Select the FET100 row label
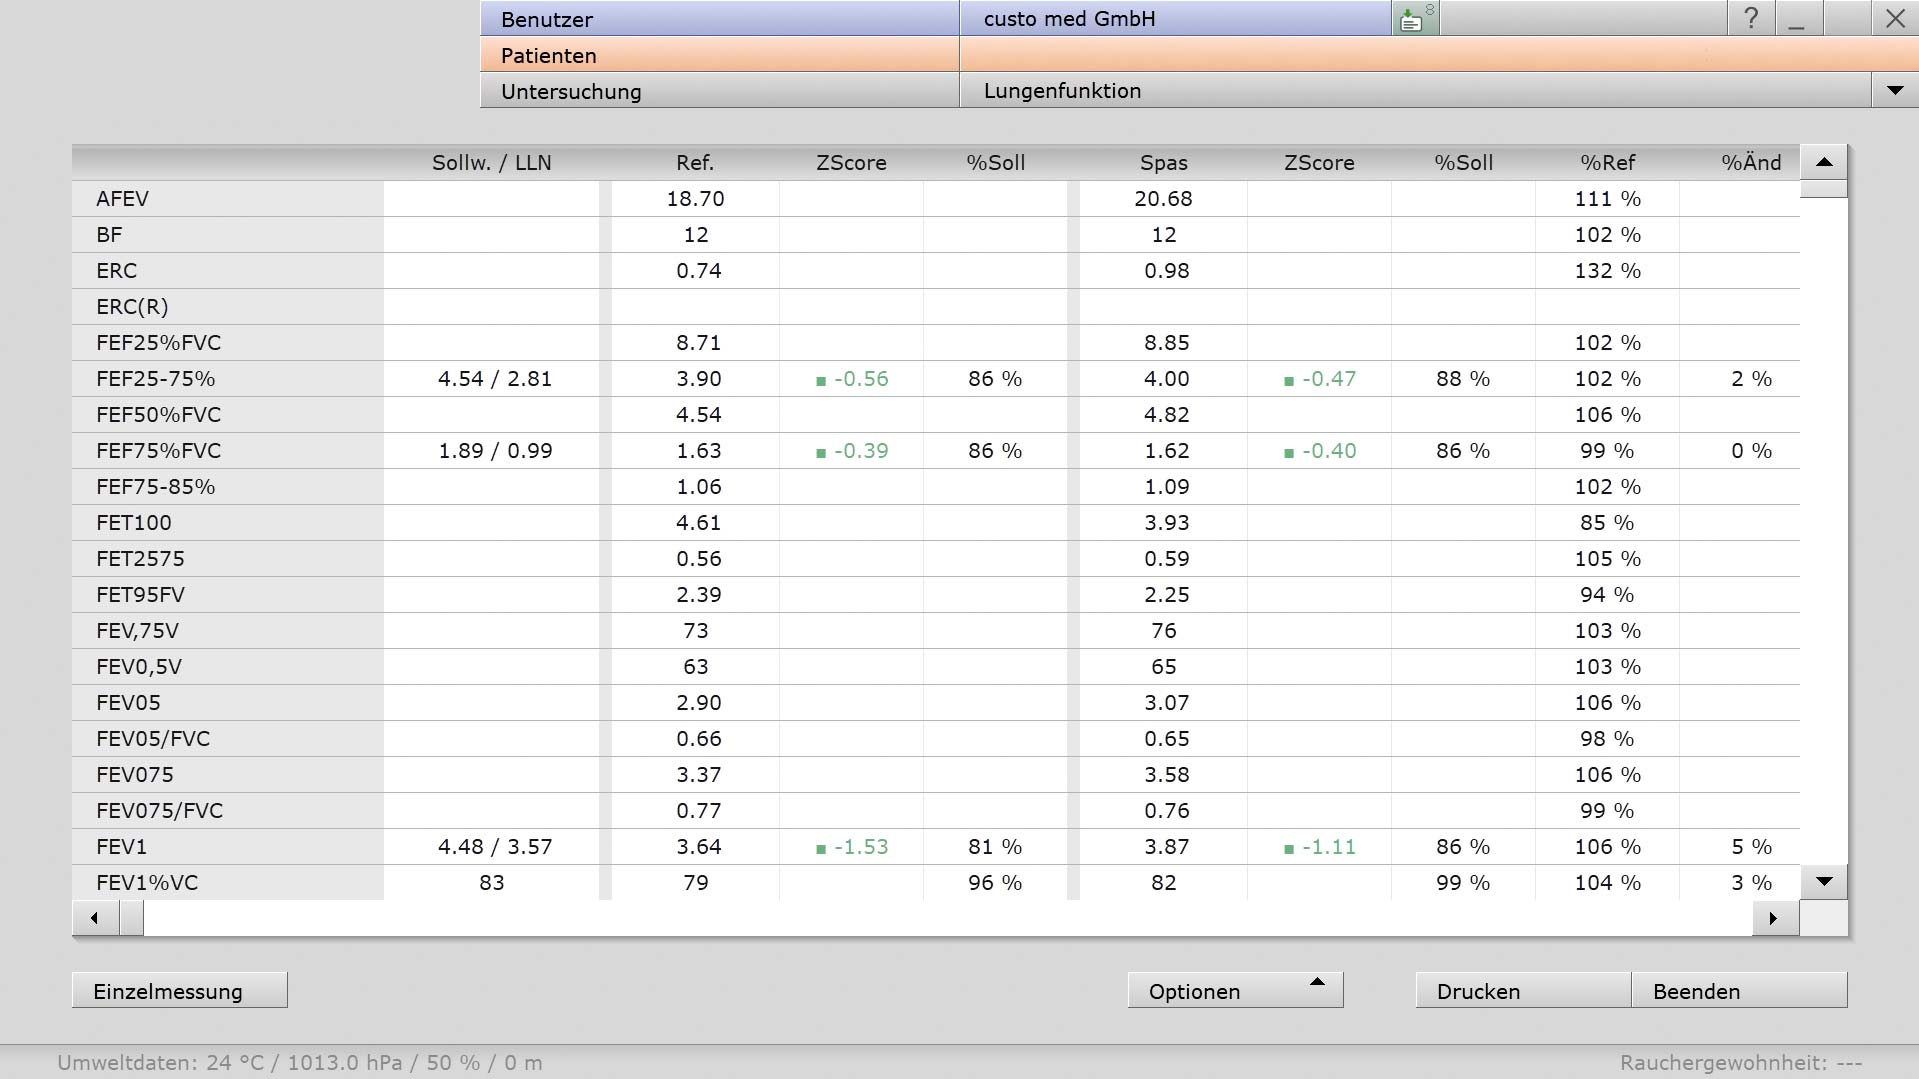The height and width of the screenshot is (1079, 1919). point(134,522)
